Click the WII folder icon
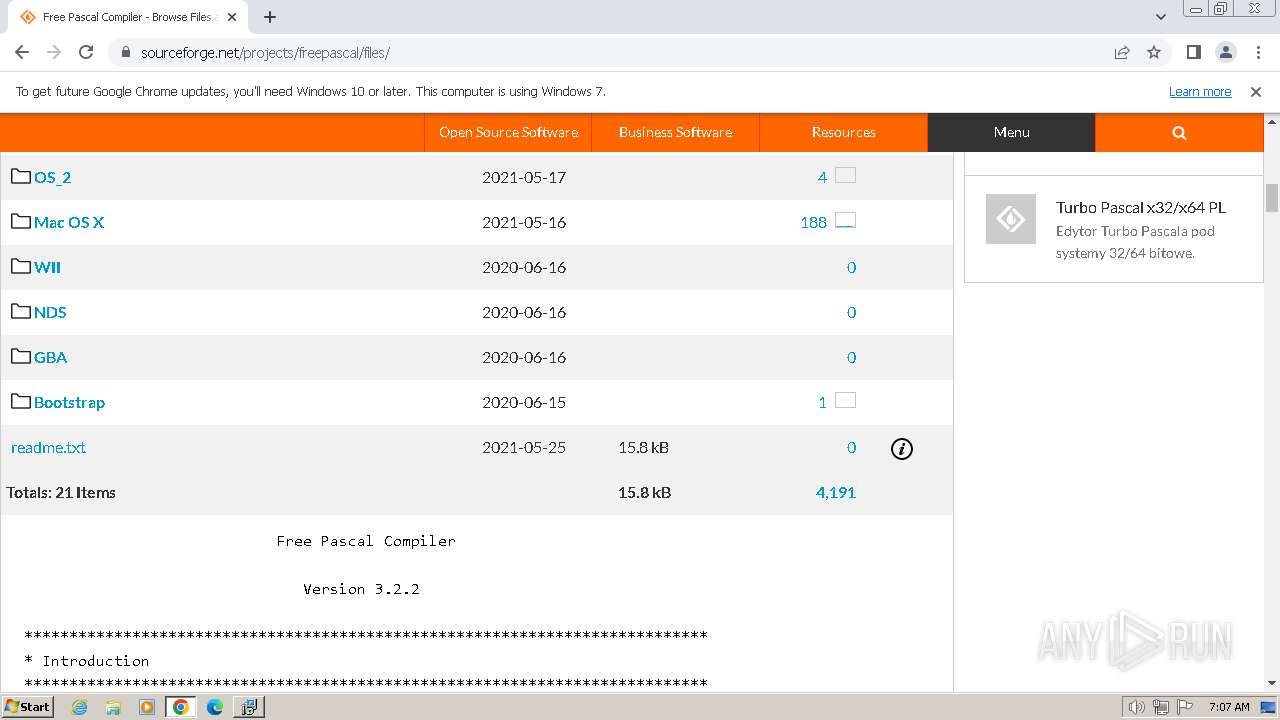1280x720 pixels. (21, 266)
